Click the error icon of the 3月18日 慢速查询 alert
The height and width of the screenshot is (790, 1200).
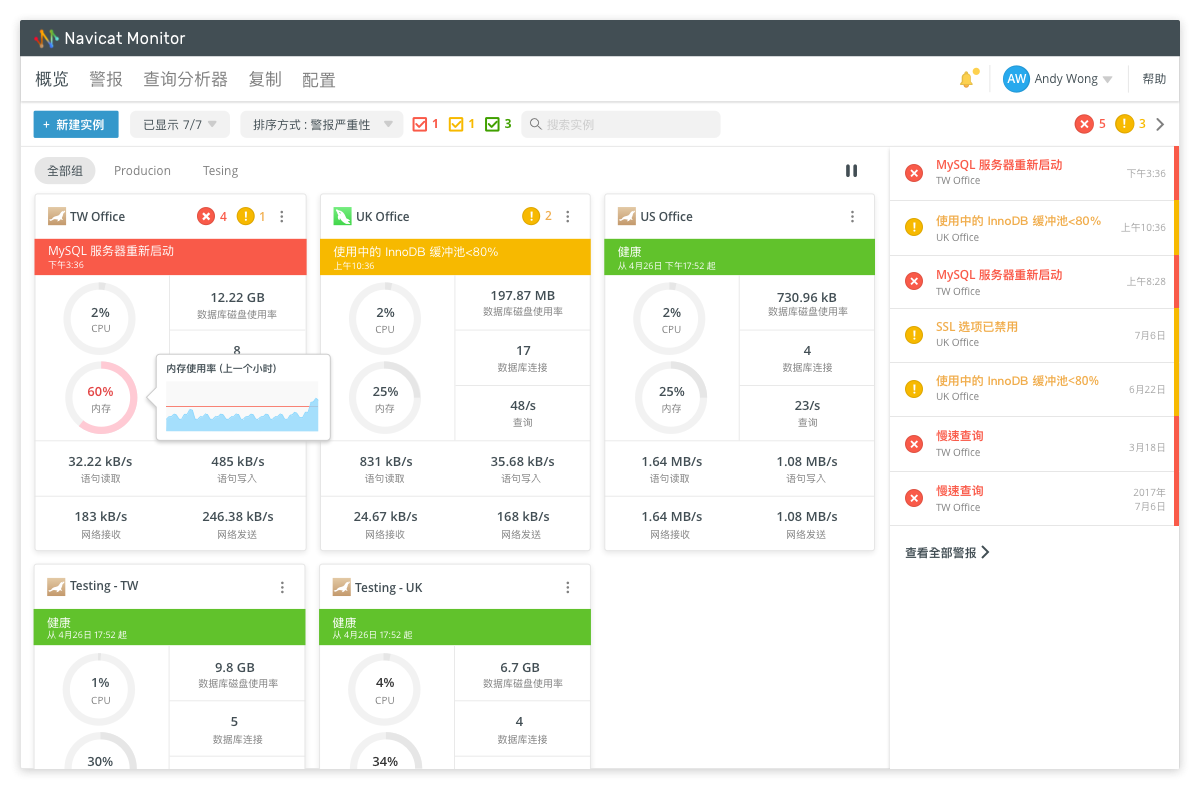tap(913, 443)
